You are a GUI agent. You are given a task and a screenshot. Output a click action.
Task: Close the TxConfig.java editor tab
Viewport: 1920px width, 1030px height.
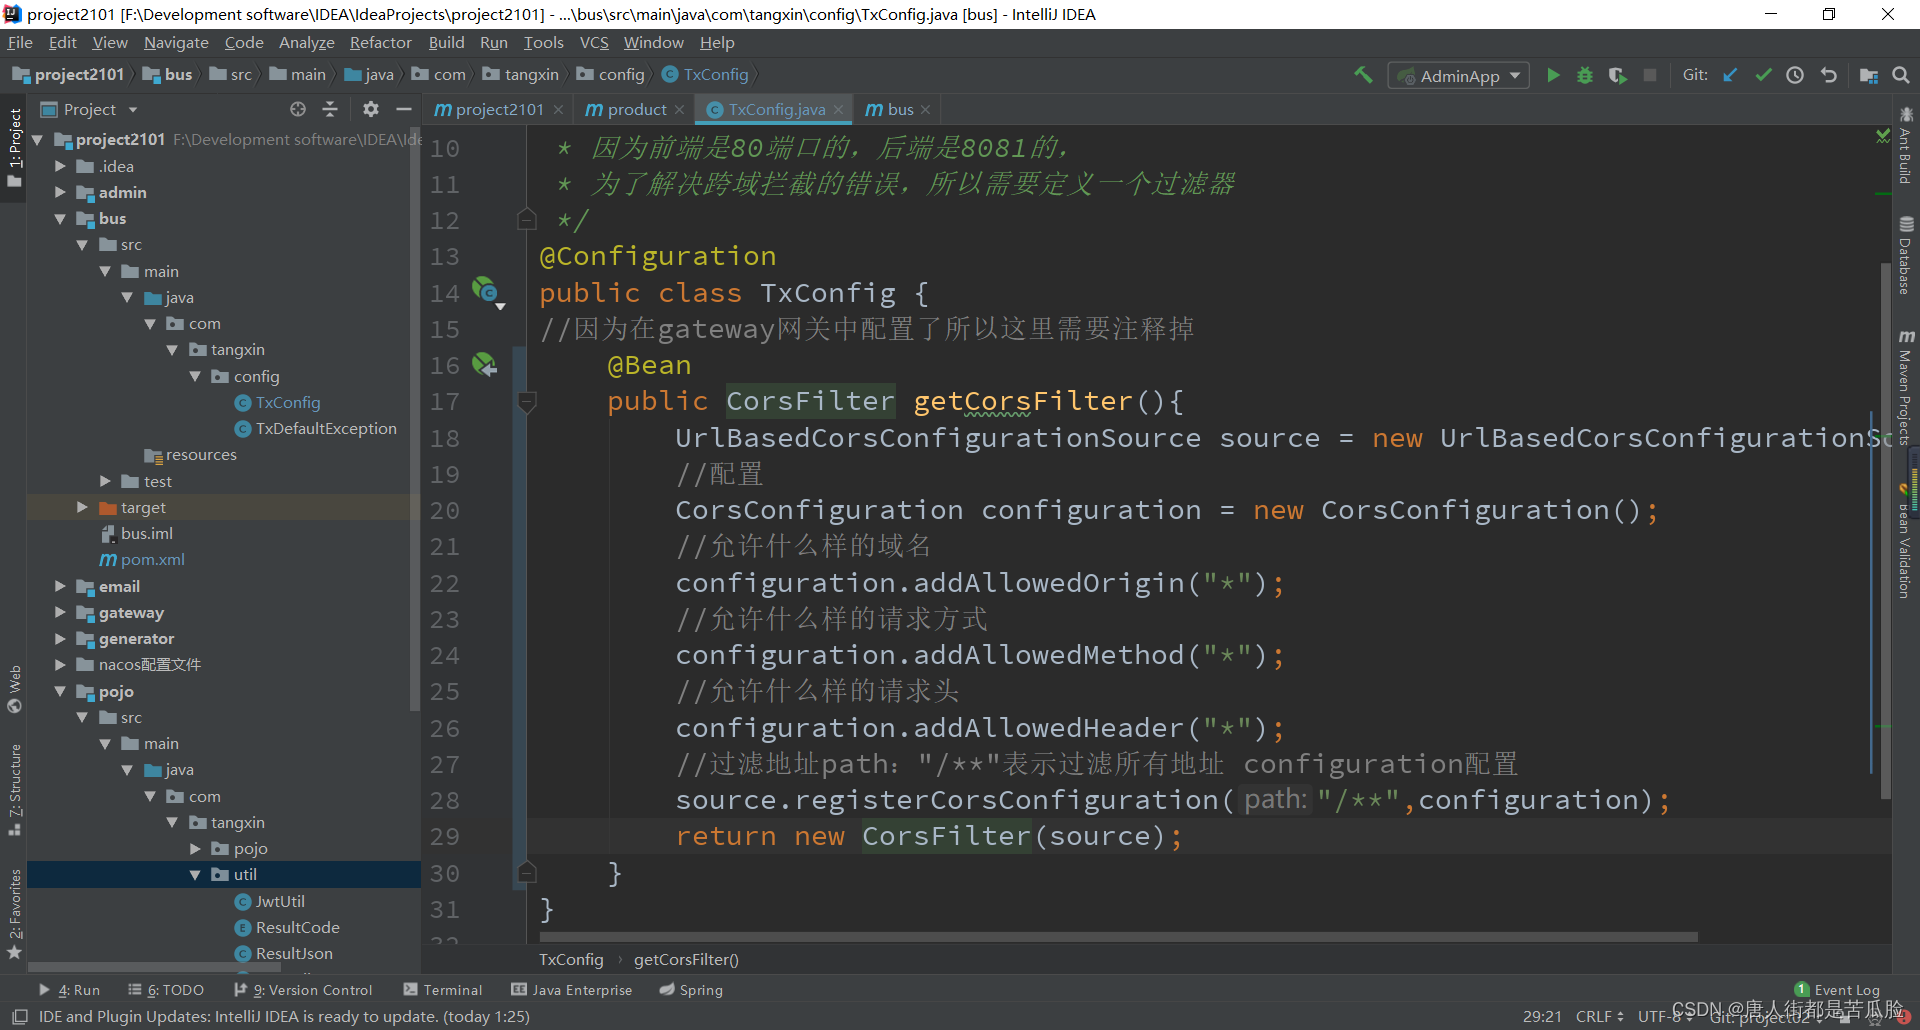tap(838, 110)
